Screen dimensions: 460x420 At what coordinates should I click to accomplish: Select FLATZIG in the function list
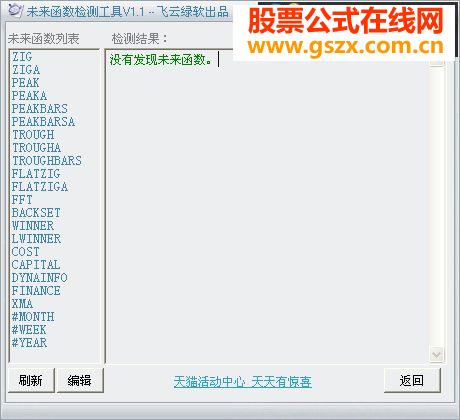36,174
